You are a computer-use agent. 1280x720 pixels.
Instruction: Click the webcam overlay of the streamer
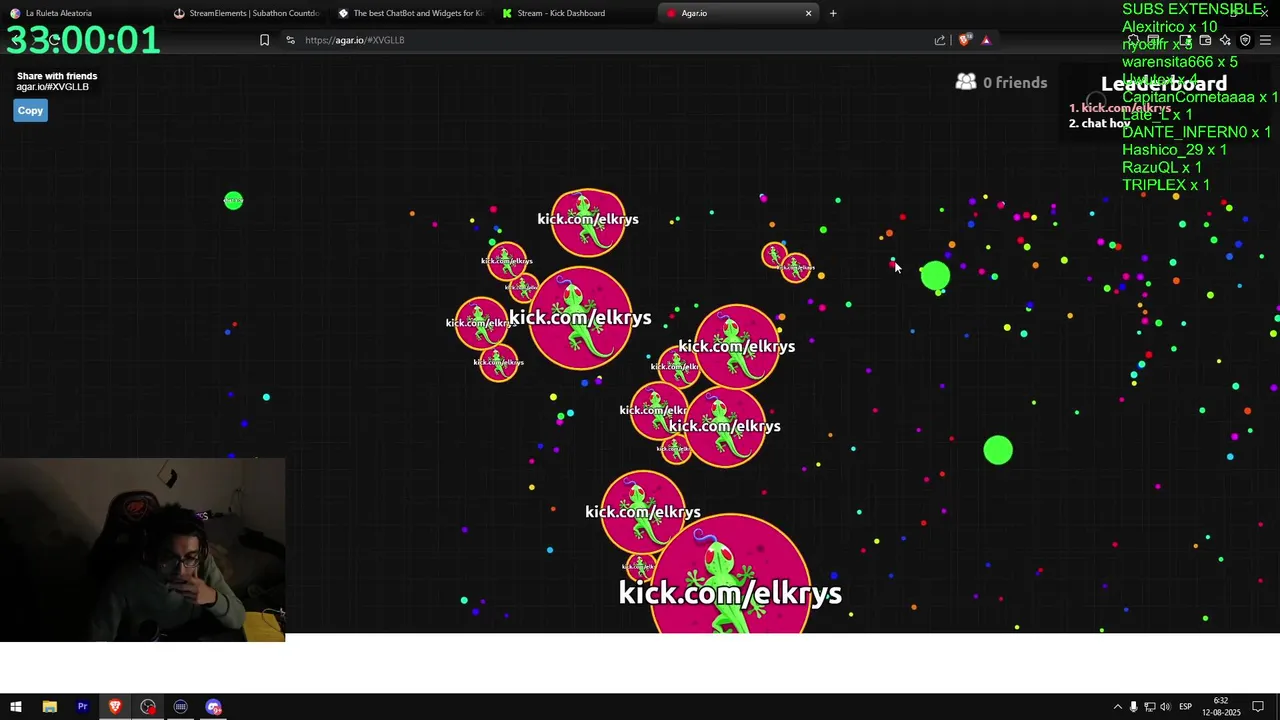(x=143, y=550)
